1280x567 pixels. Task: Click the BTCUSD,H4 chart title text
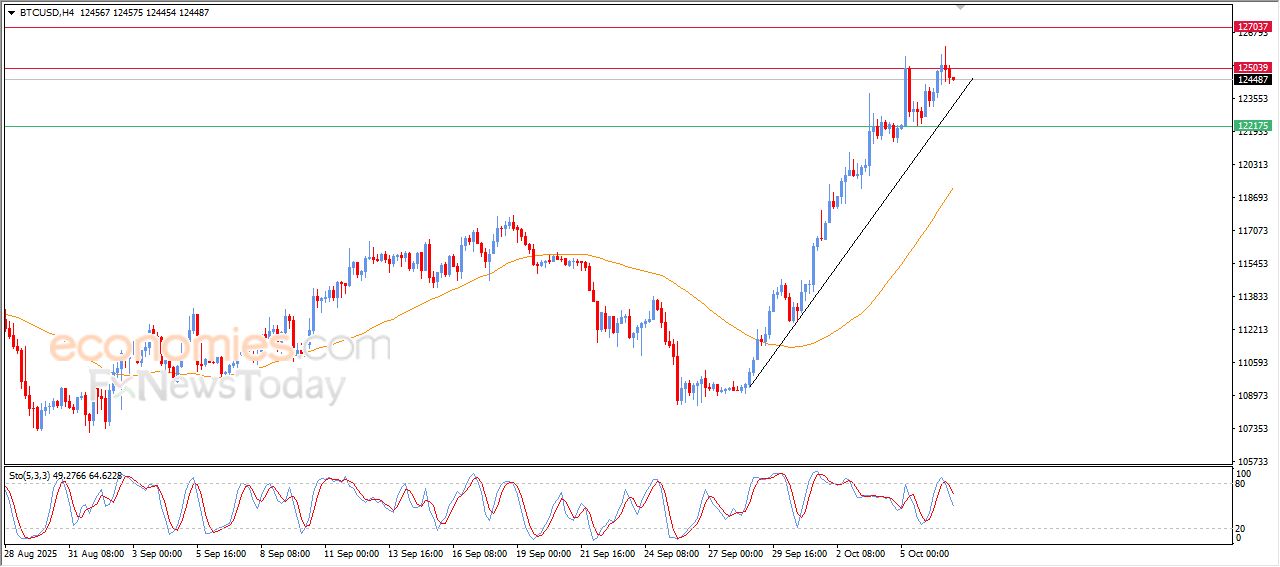point(46,13)
